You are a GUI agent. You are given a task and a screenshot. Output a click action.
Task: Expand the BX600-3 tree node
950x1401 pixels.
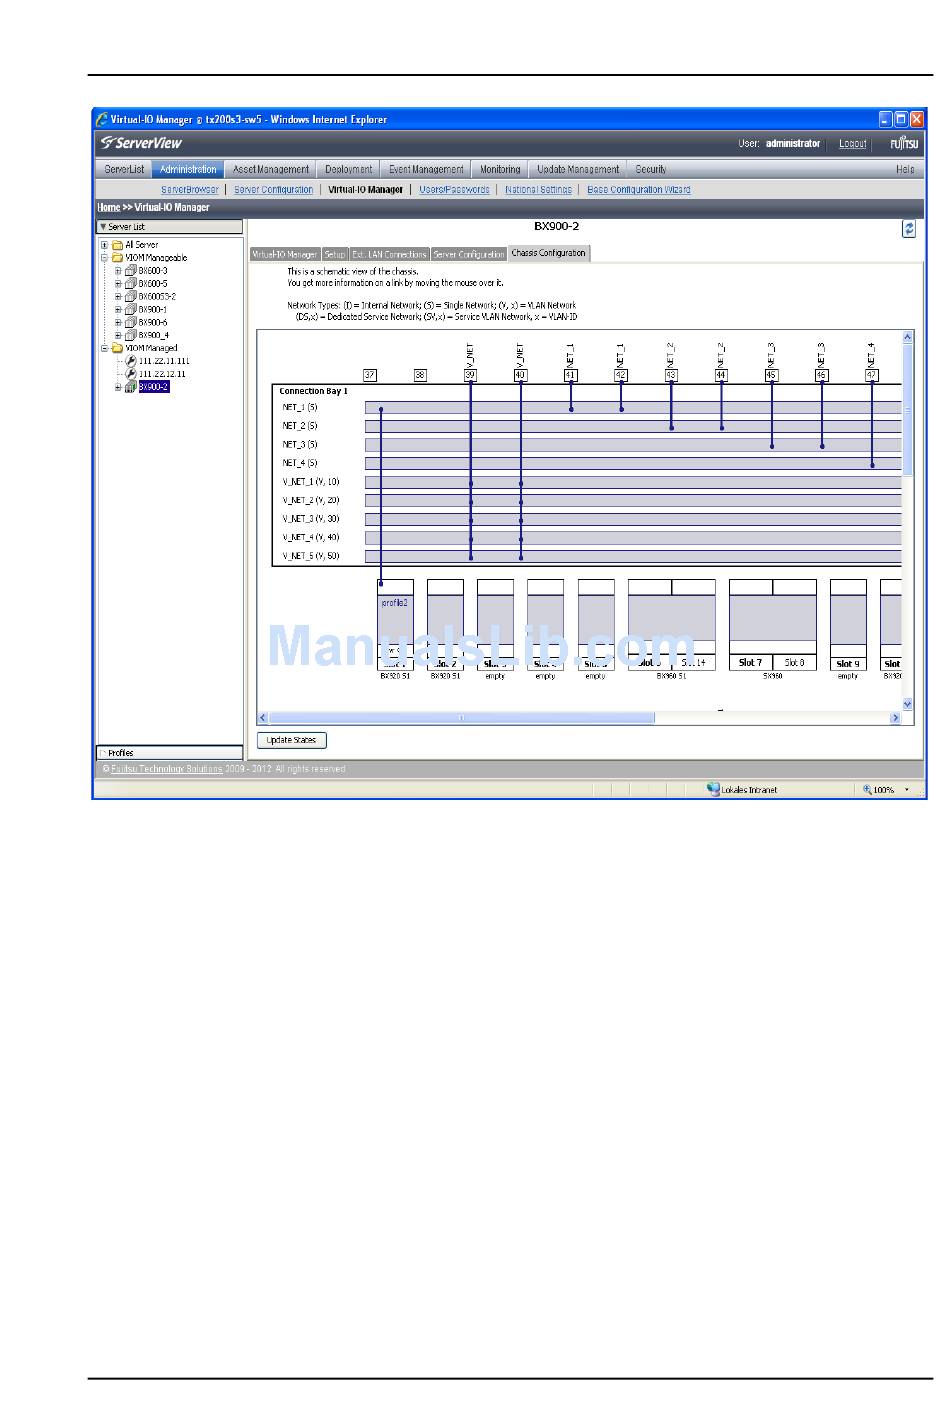click(x=117, y=270)
